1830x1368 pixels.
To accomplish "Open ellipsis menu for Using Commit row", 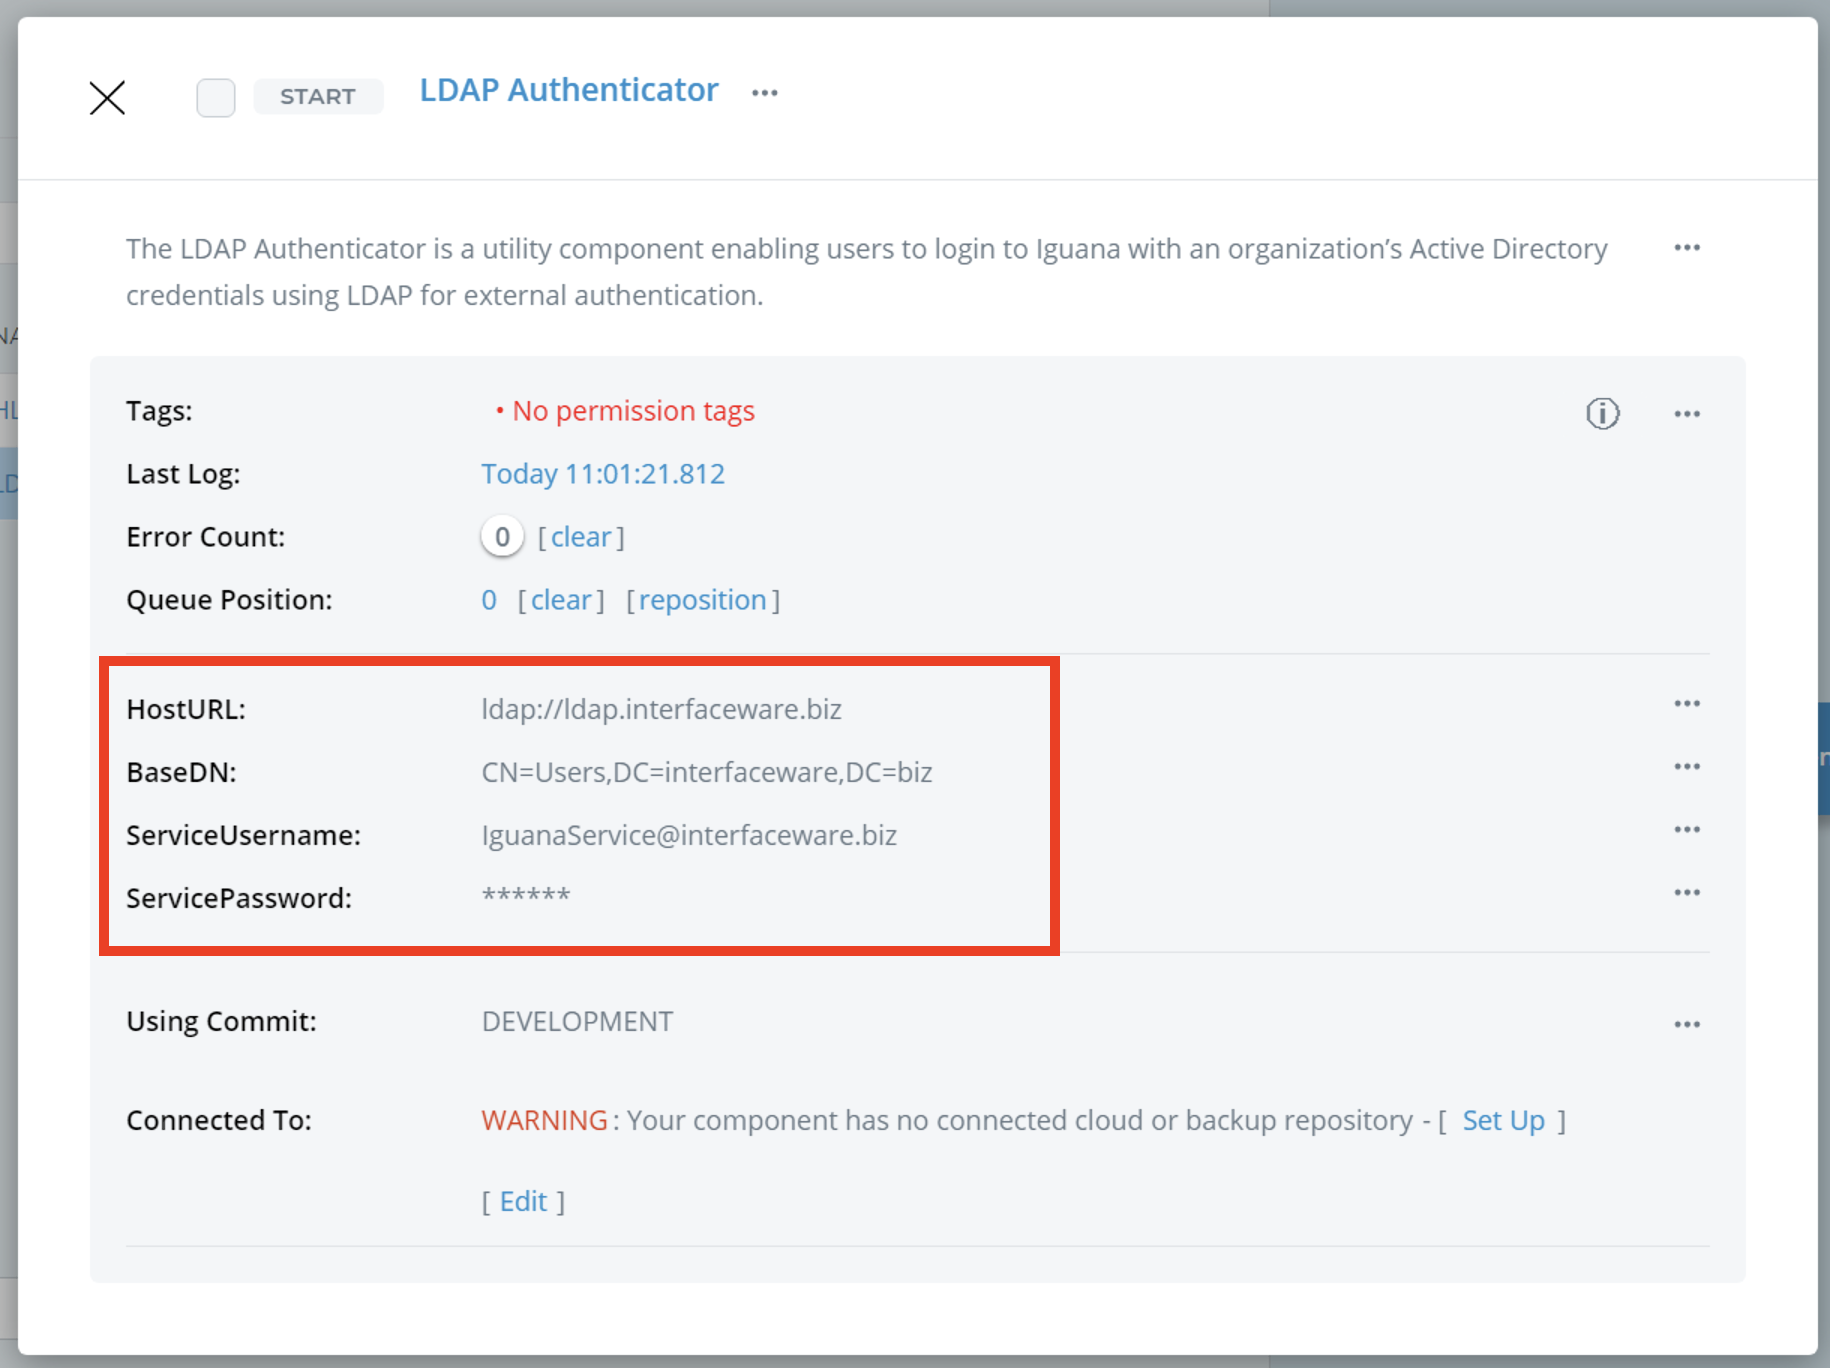I will pos(1686,1025).
